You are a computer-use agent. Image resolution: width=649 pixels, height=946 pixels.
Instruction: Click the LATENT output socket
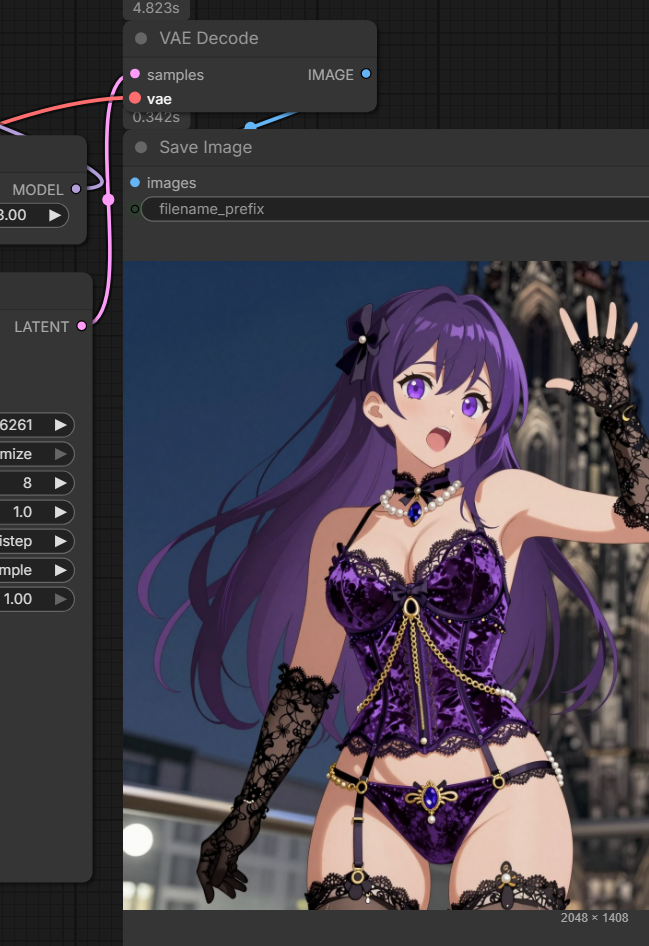82,326
